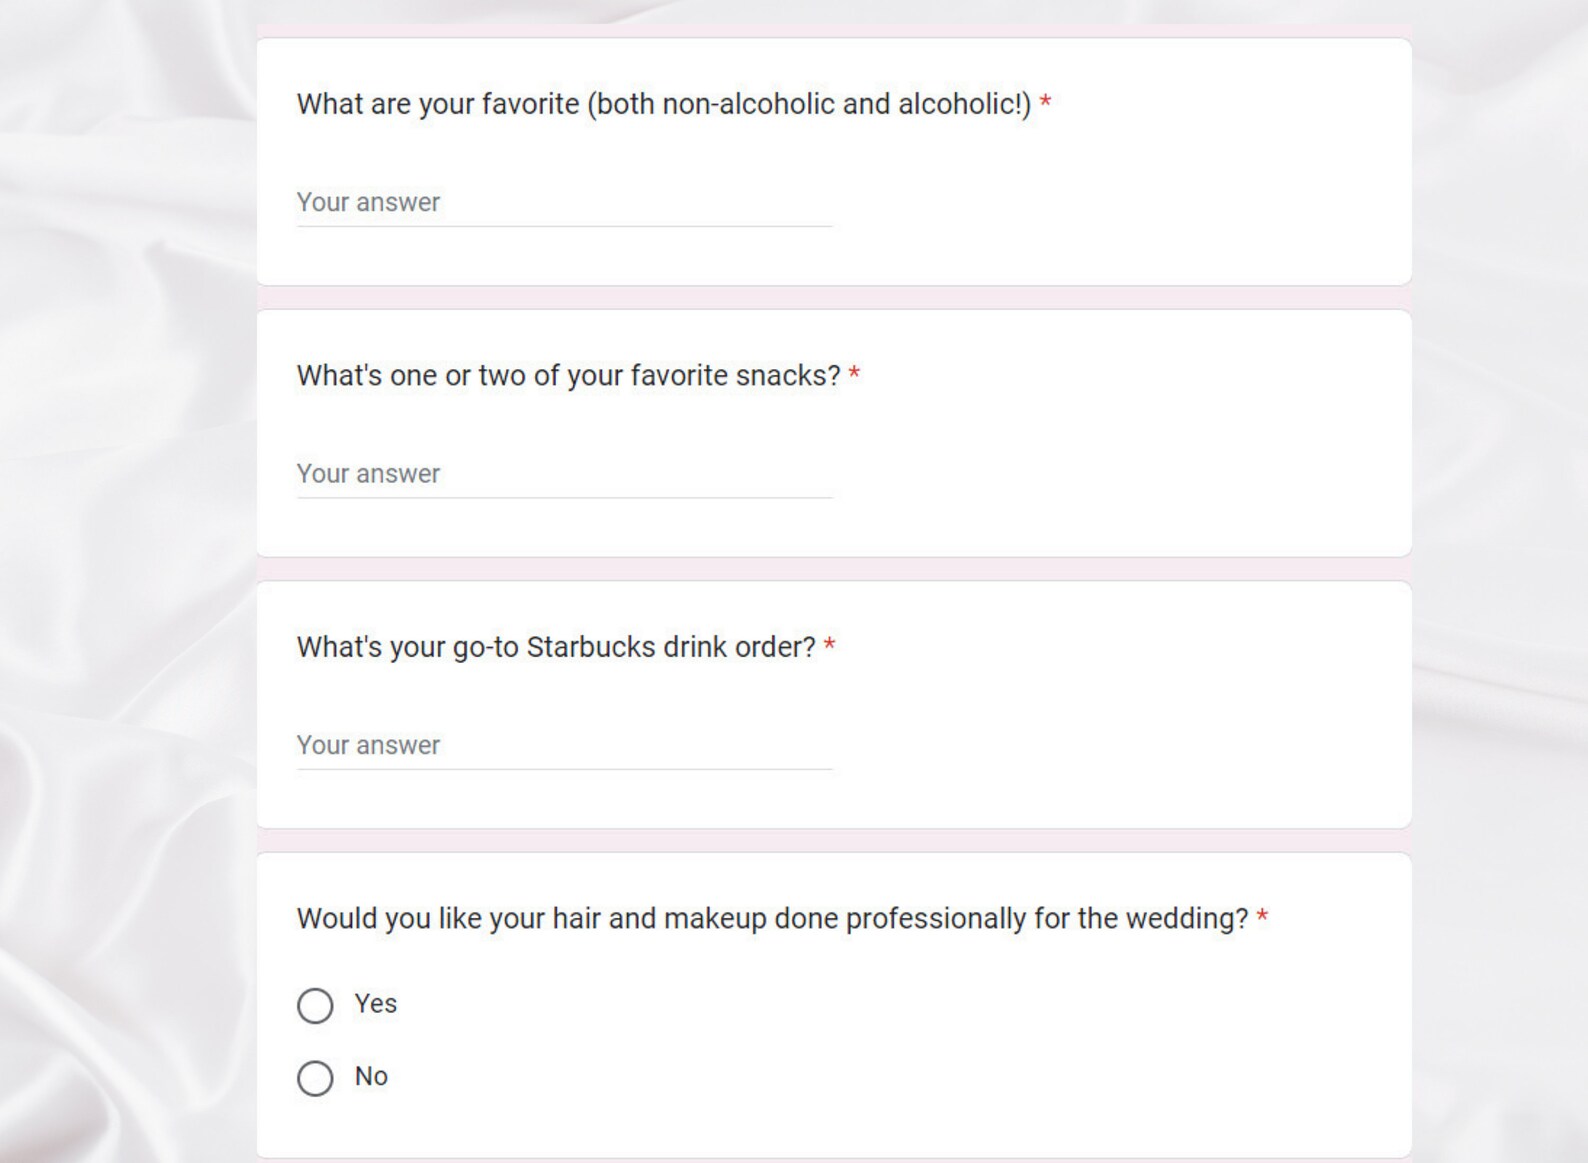Click the non-alcoholic and alcoholic question title
This screenshot has width=1588, height=1163.
pyautogui.click(x=663, y=104)
